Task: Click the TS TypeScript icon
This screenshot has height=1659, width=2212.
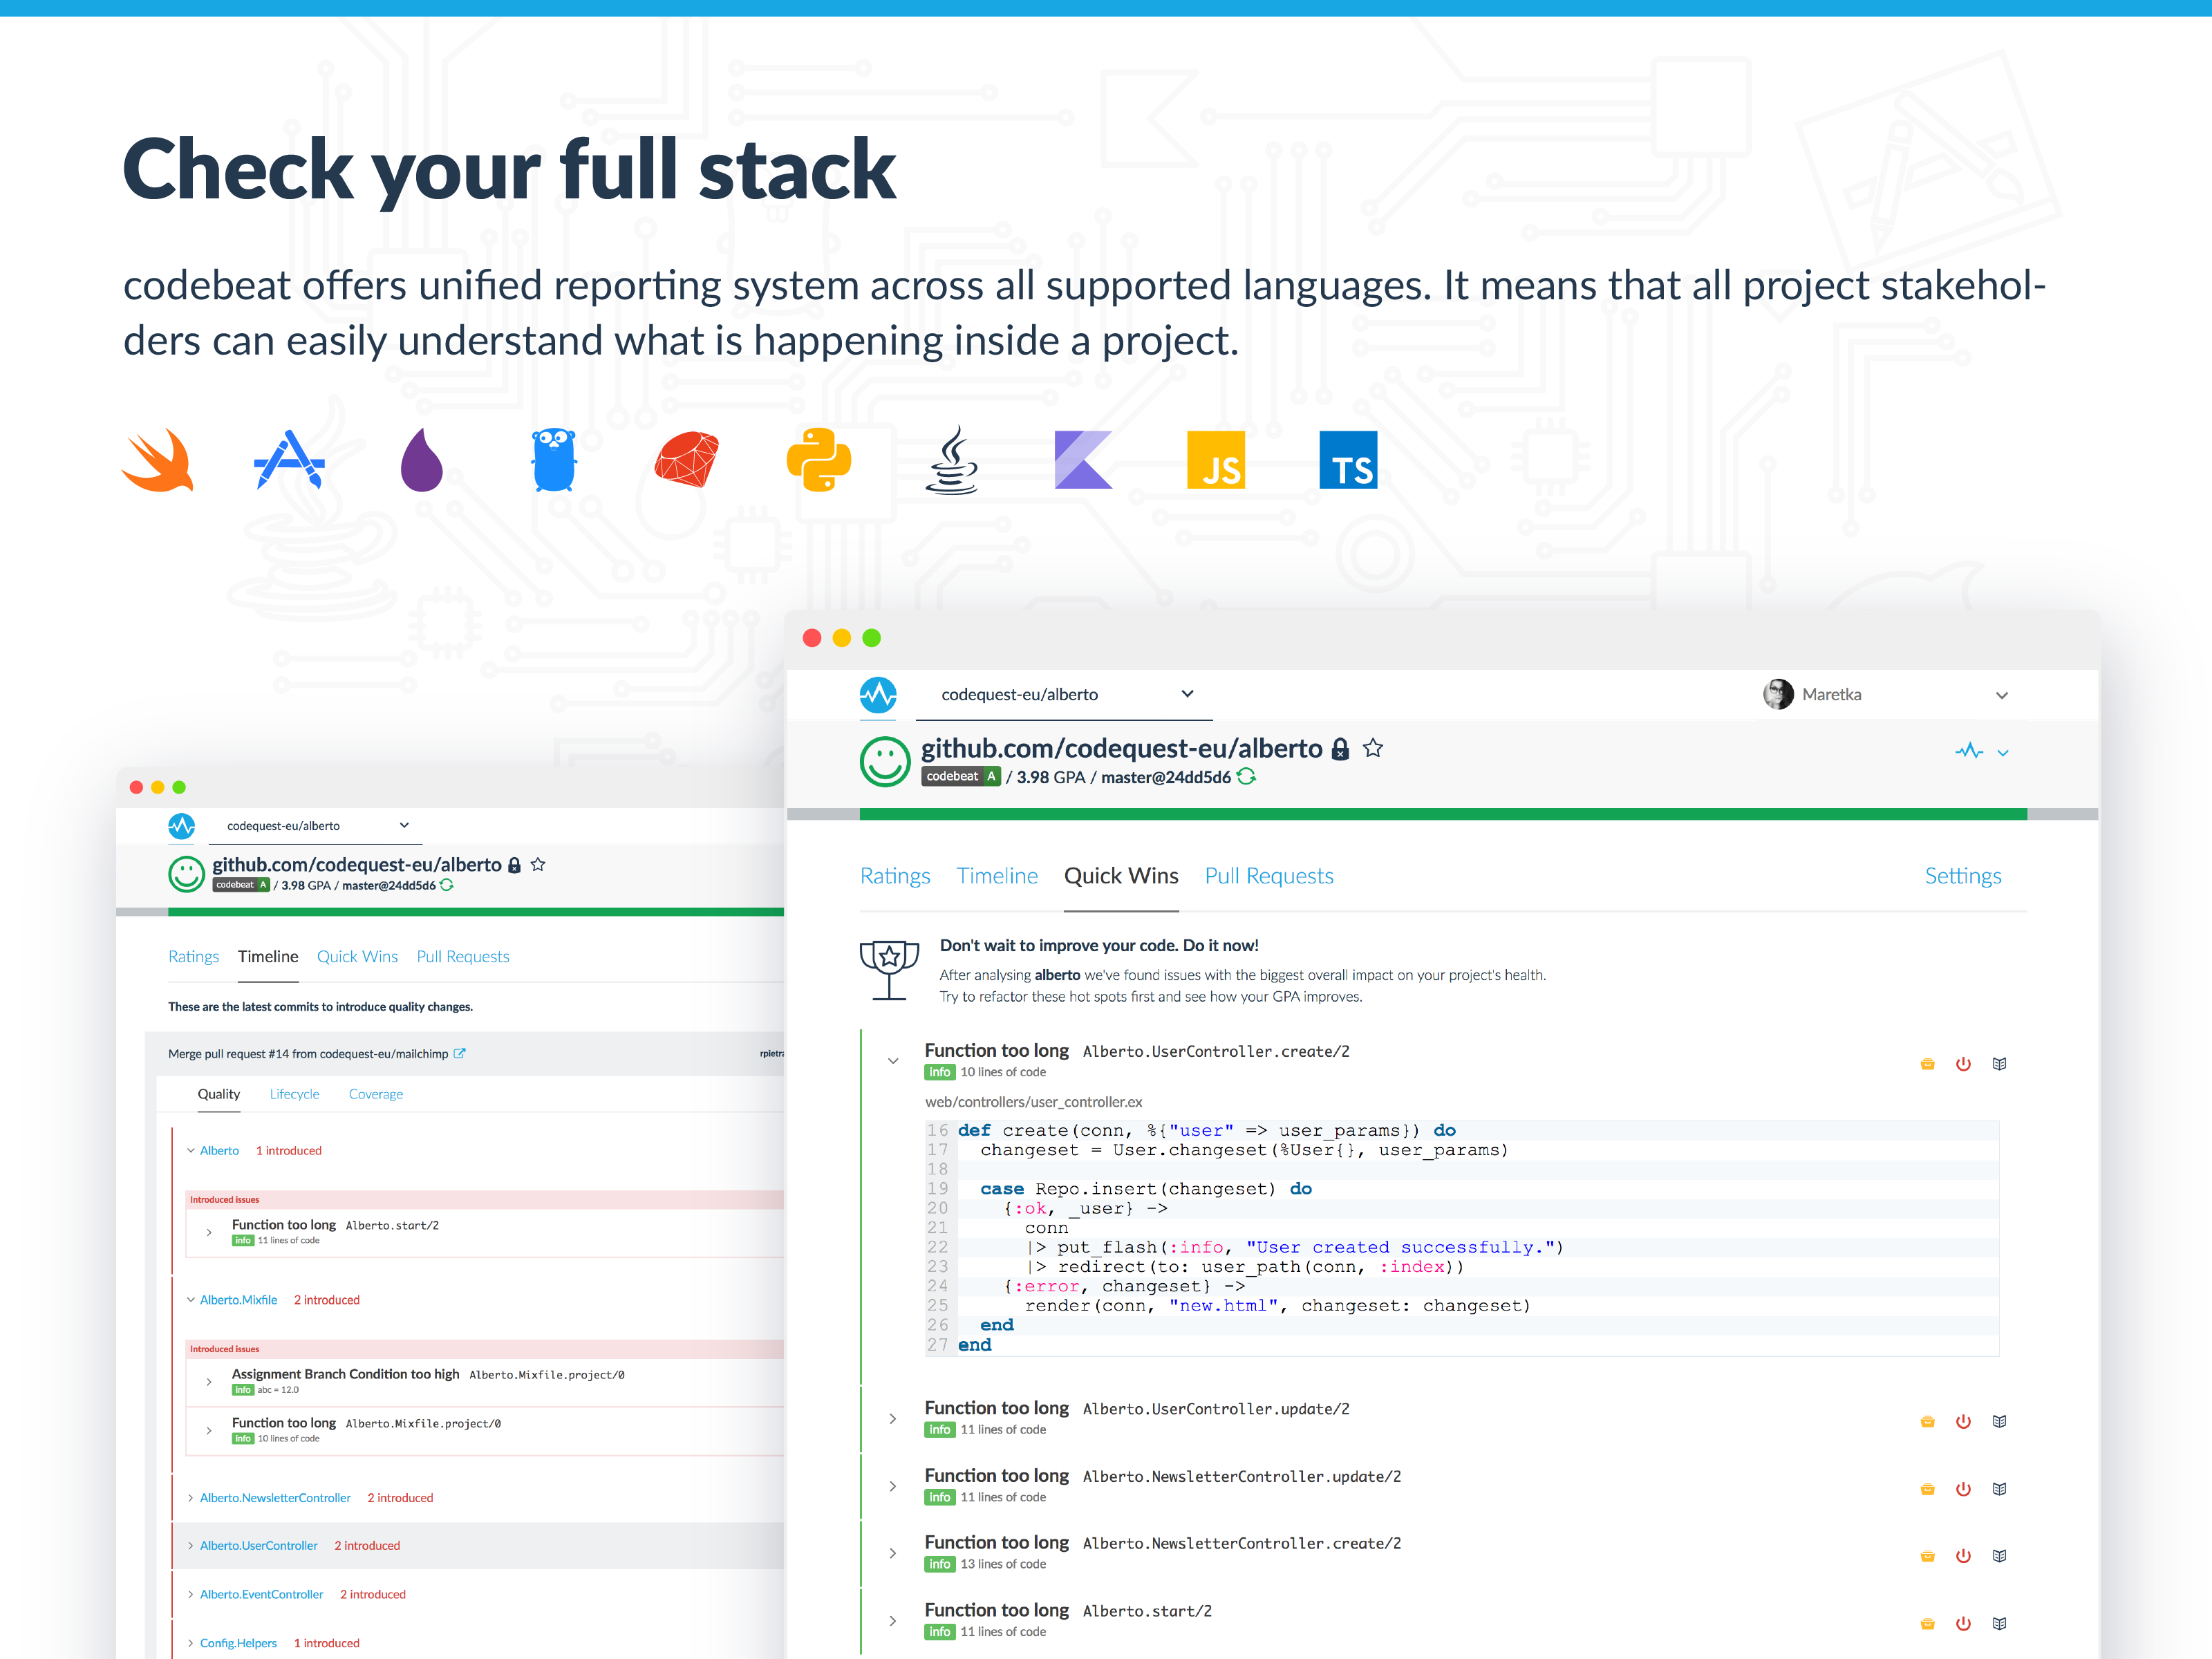Action: pyautogui.click(x=1348, y=460)
